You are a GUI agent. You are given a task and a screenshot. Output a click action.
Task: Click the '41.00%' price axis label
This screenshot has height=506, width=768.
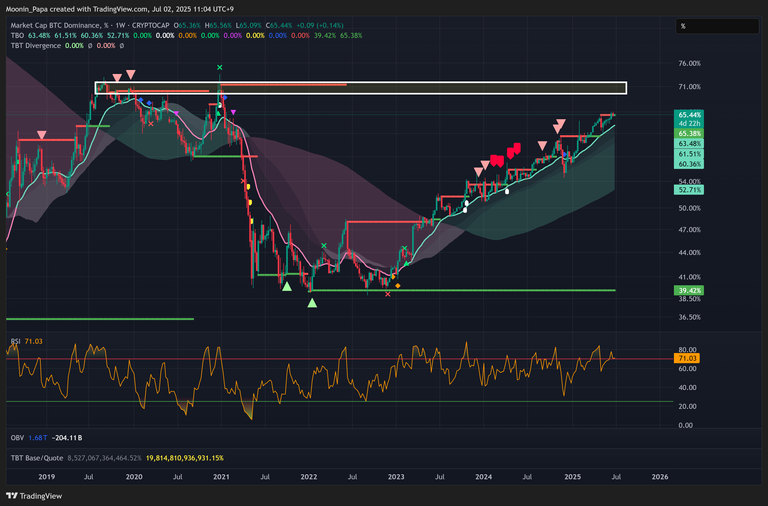689,277
